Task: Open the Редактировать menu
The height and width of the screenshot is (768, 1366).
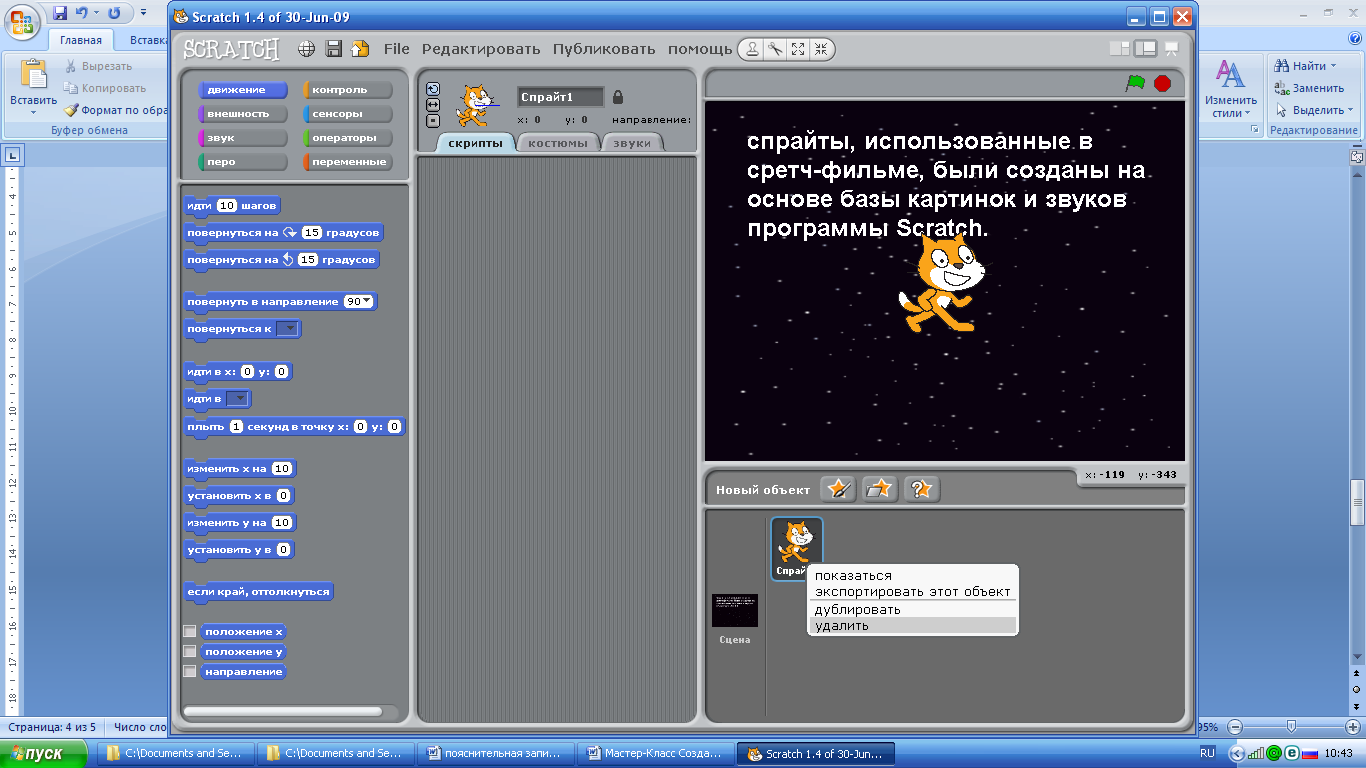Action: pos(481,49)
